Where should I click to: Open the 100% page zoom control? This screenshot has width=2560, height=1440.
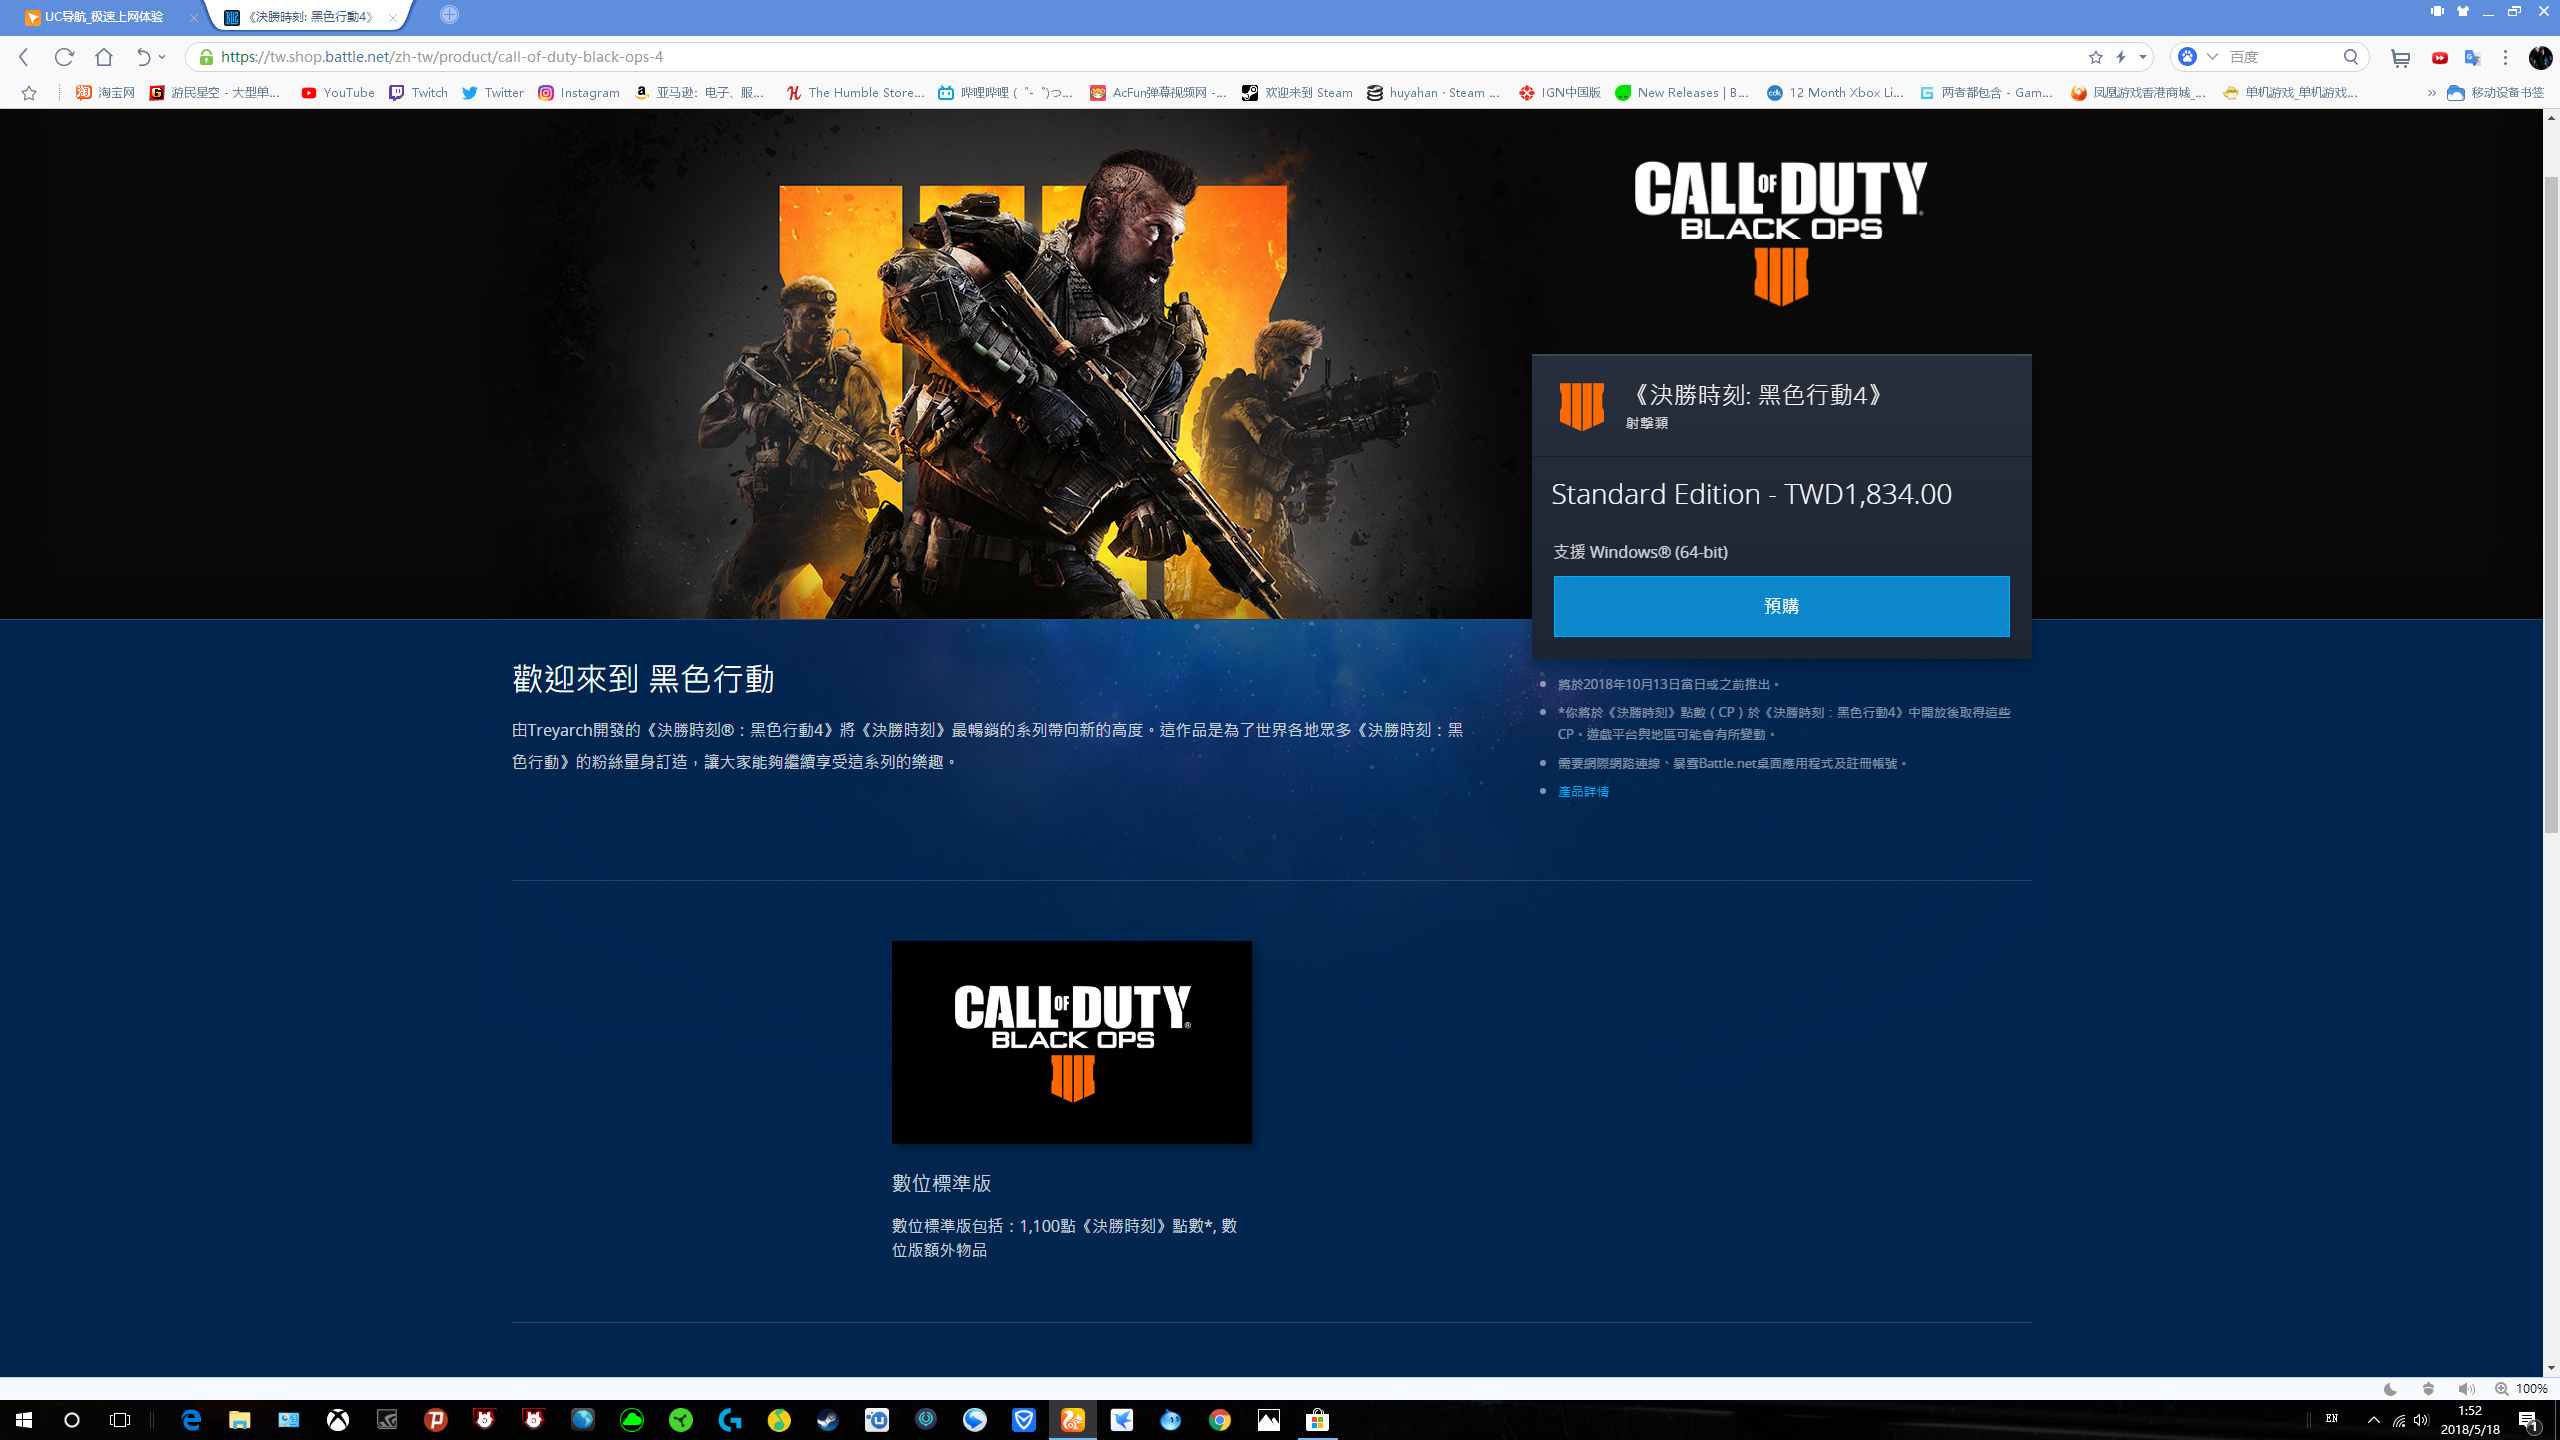pyautogui.click(x=2521, y=1389)
